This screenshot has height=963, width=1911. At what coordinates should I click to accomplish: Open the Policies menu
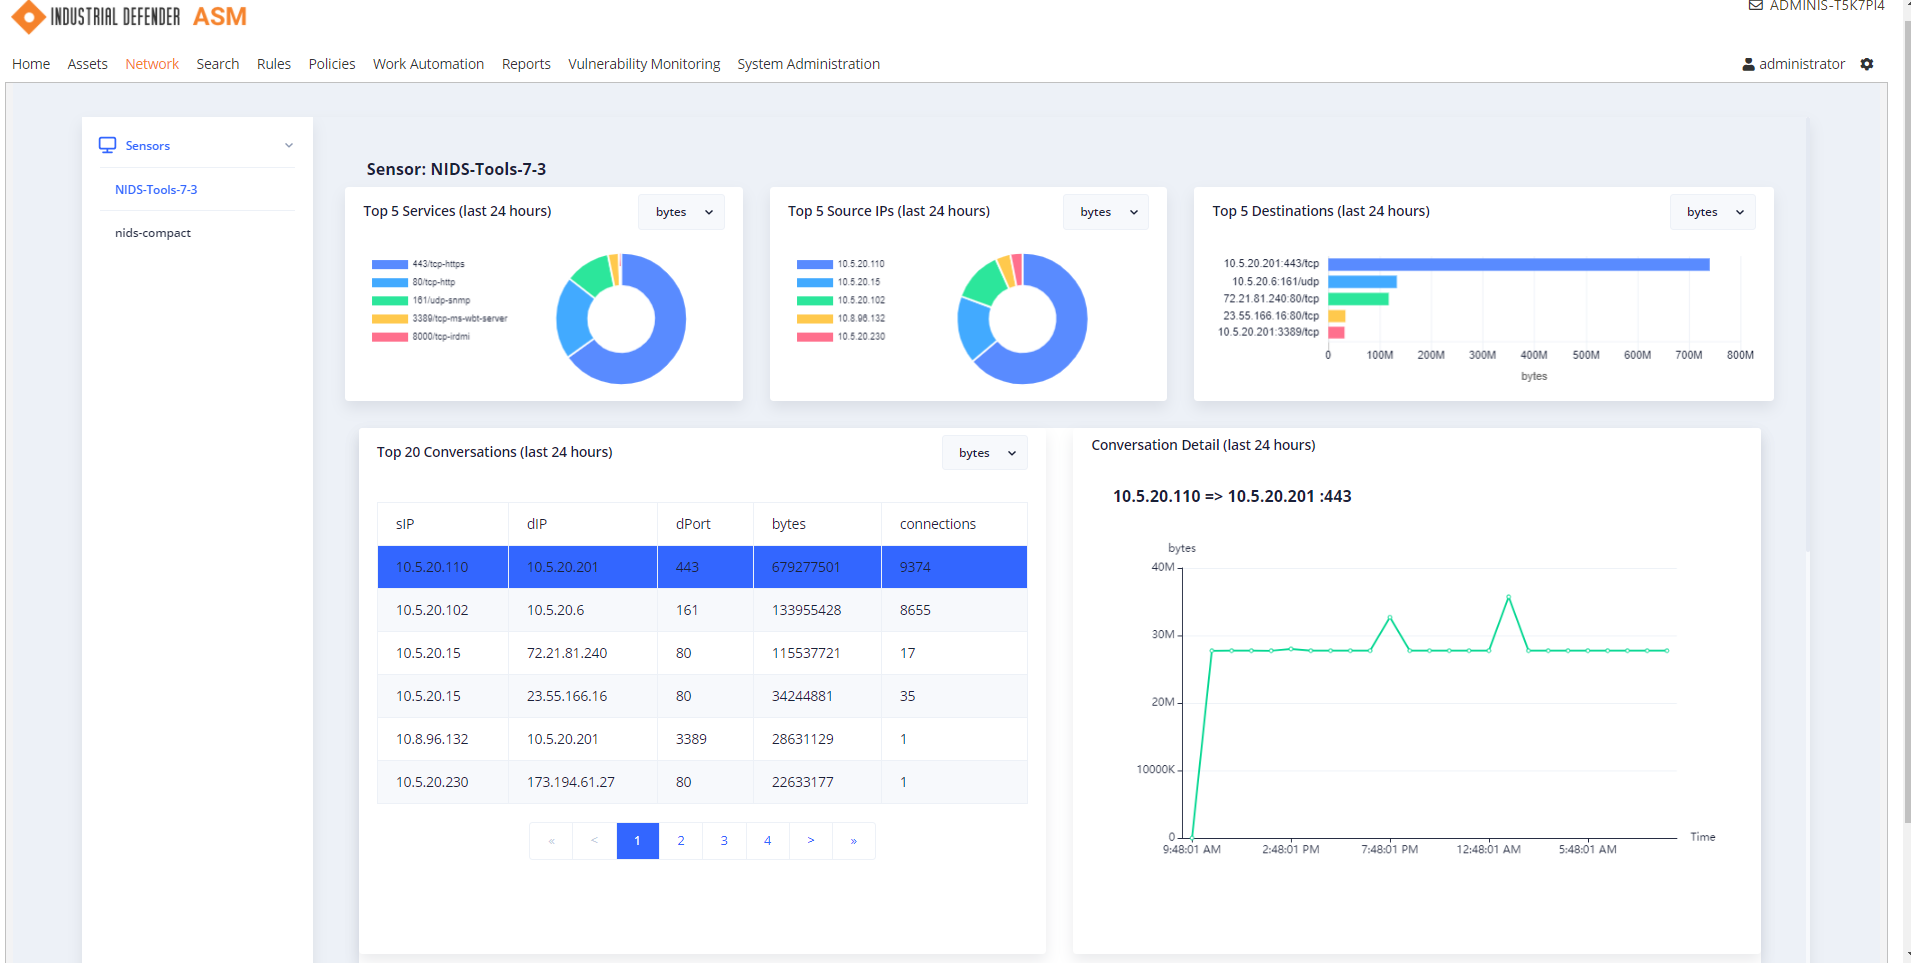point(332,64)
